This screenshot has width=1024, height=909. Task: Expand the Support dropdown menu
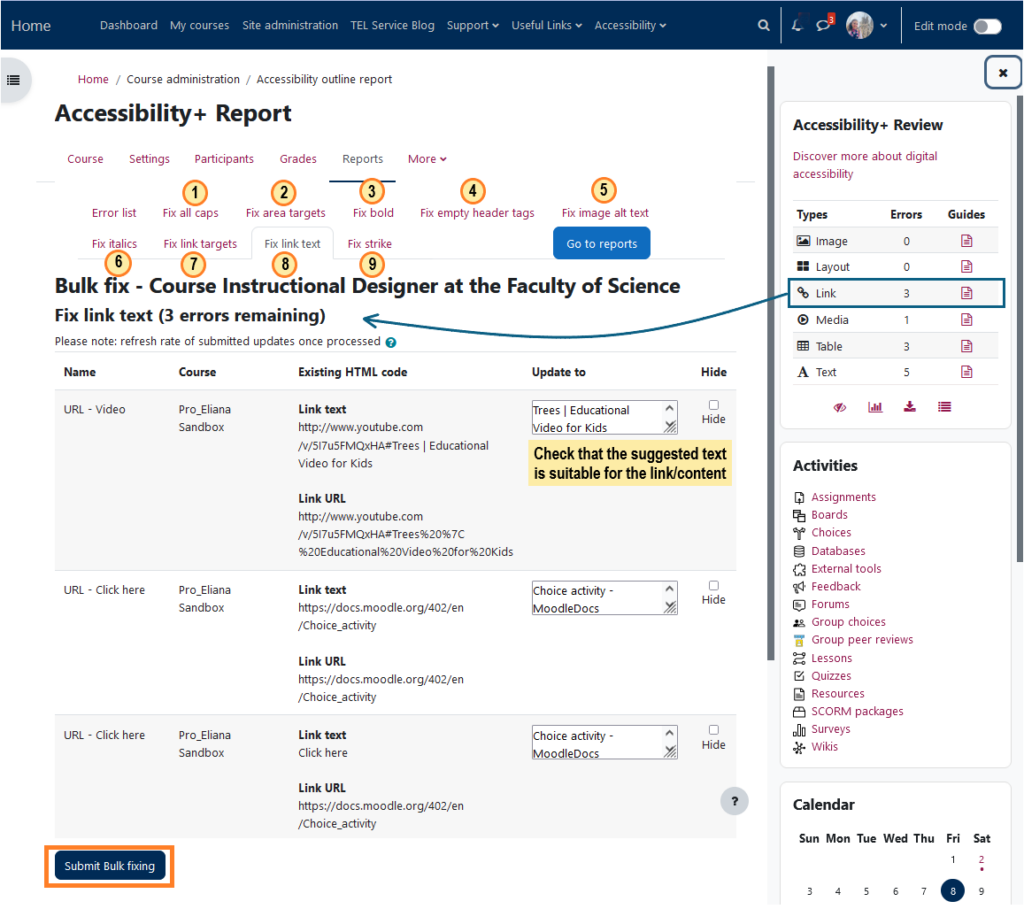[x=472, y=26]
